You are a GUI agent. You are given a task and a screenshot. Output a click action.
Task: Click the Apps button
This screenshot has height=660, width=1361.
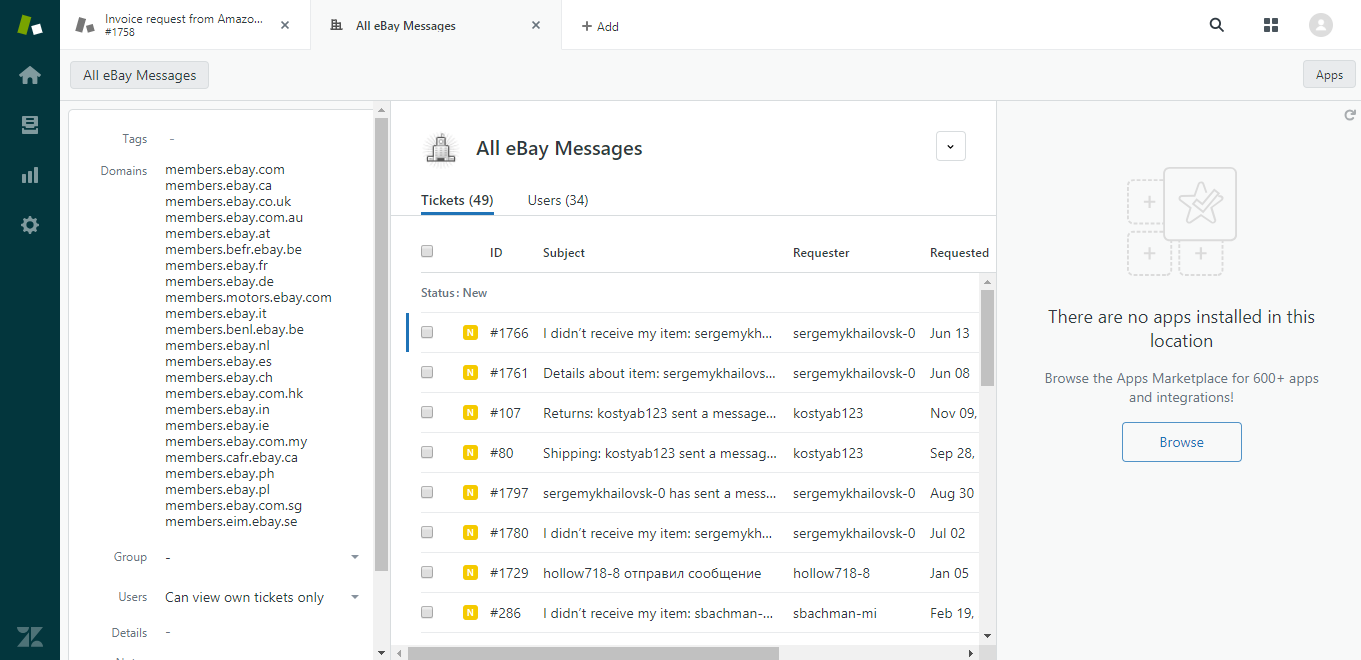[1329, 75]
